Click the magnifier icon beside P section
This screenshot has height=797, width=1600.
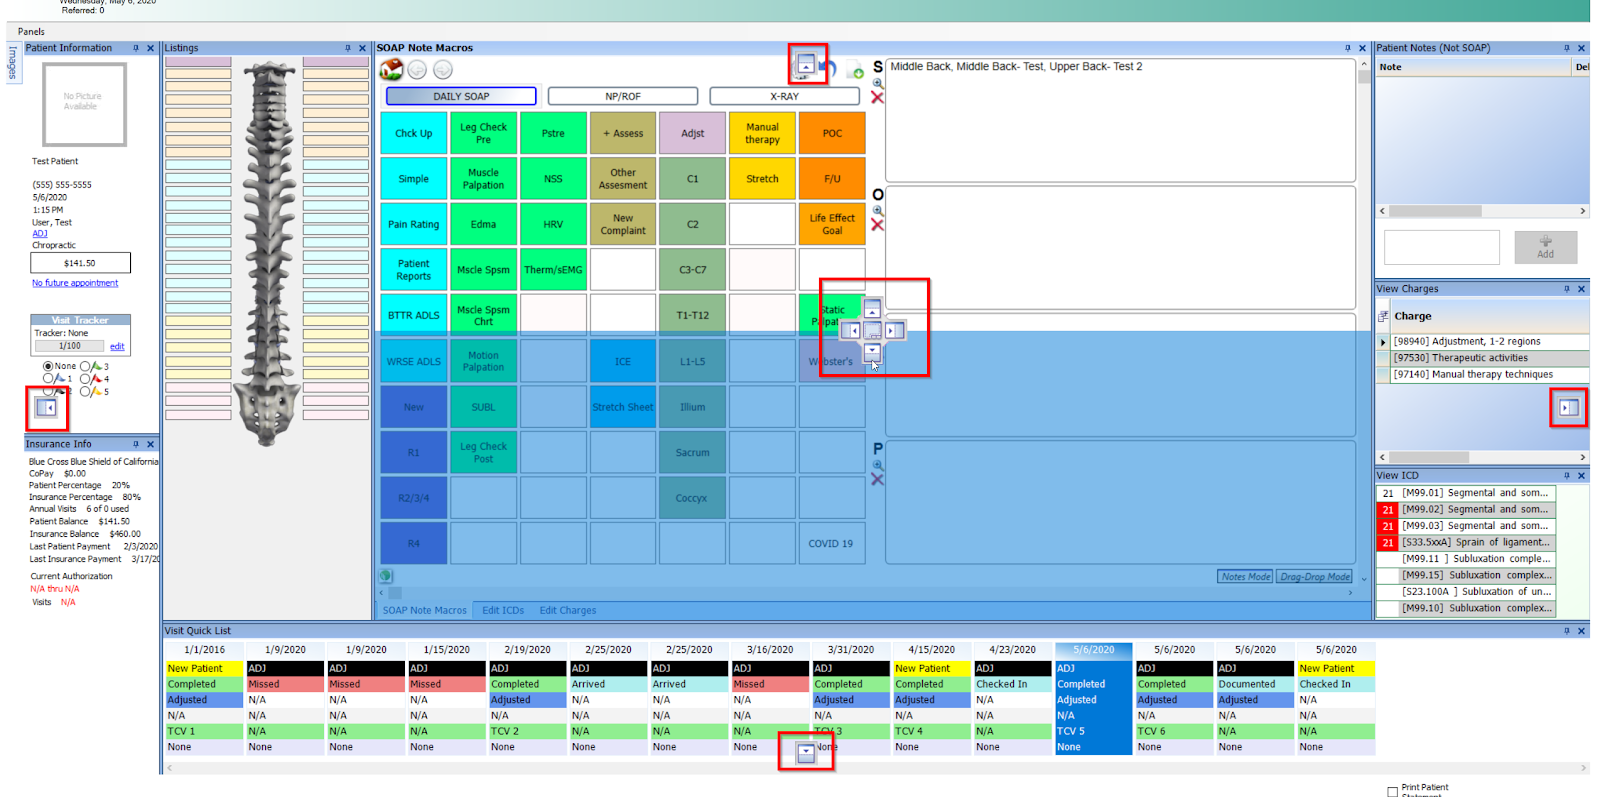[x=877, y=465]
